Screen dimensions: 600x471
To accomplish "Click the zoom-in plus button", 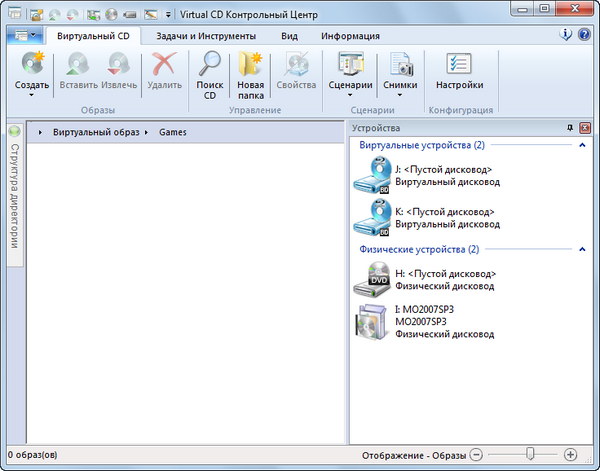I will pos(570,454).
